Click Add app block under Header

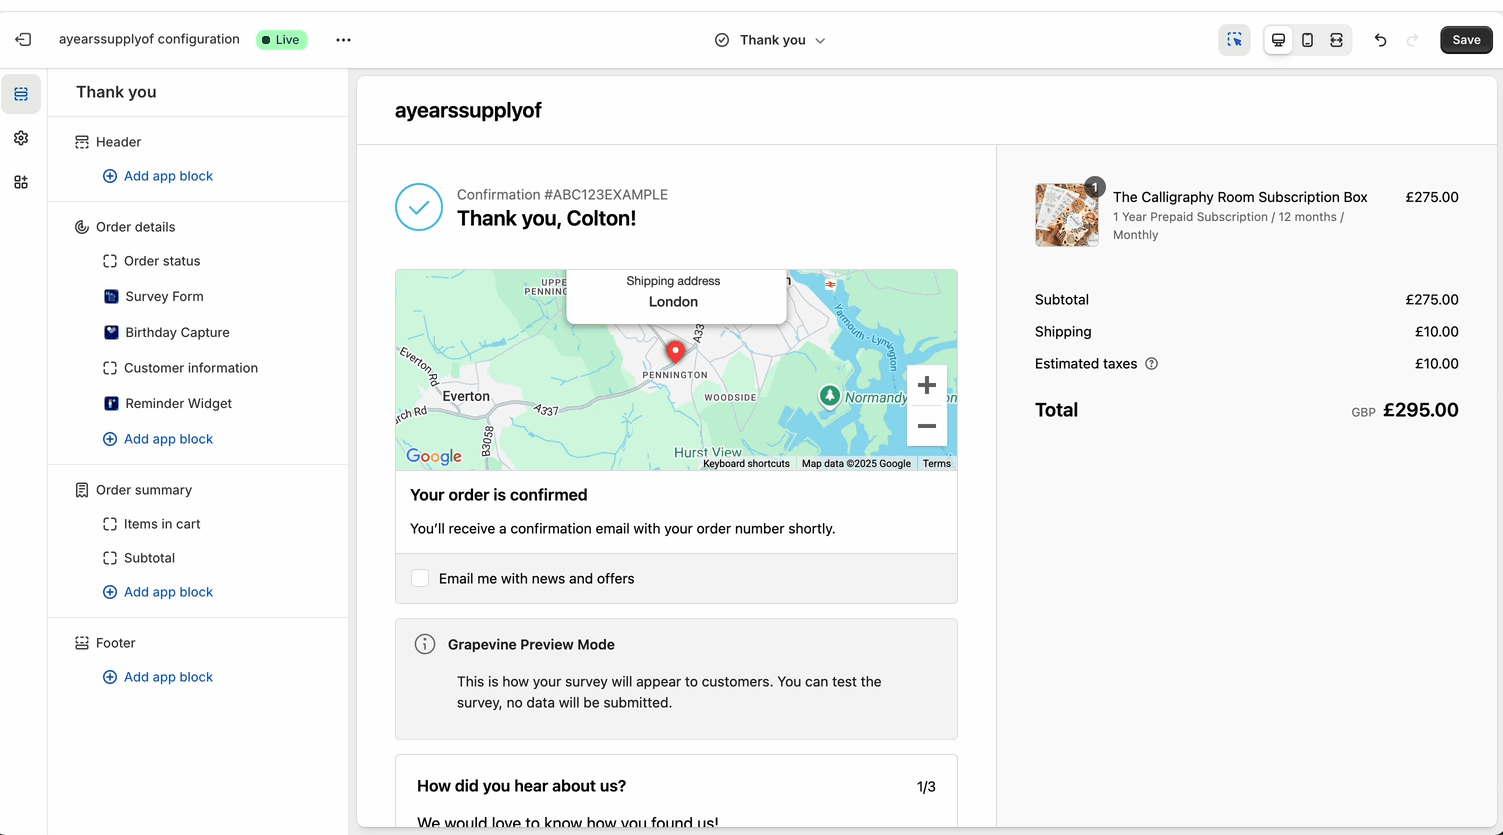(168, 176)
